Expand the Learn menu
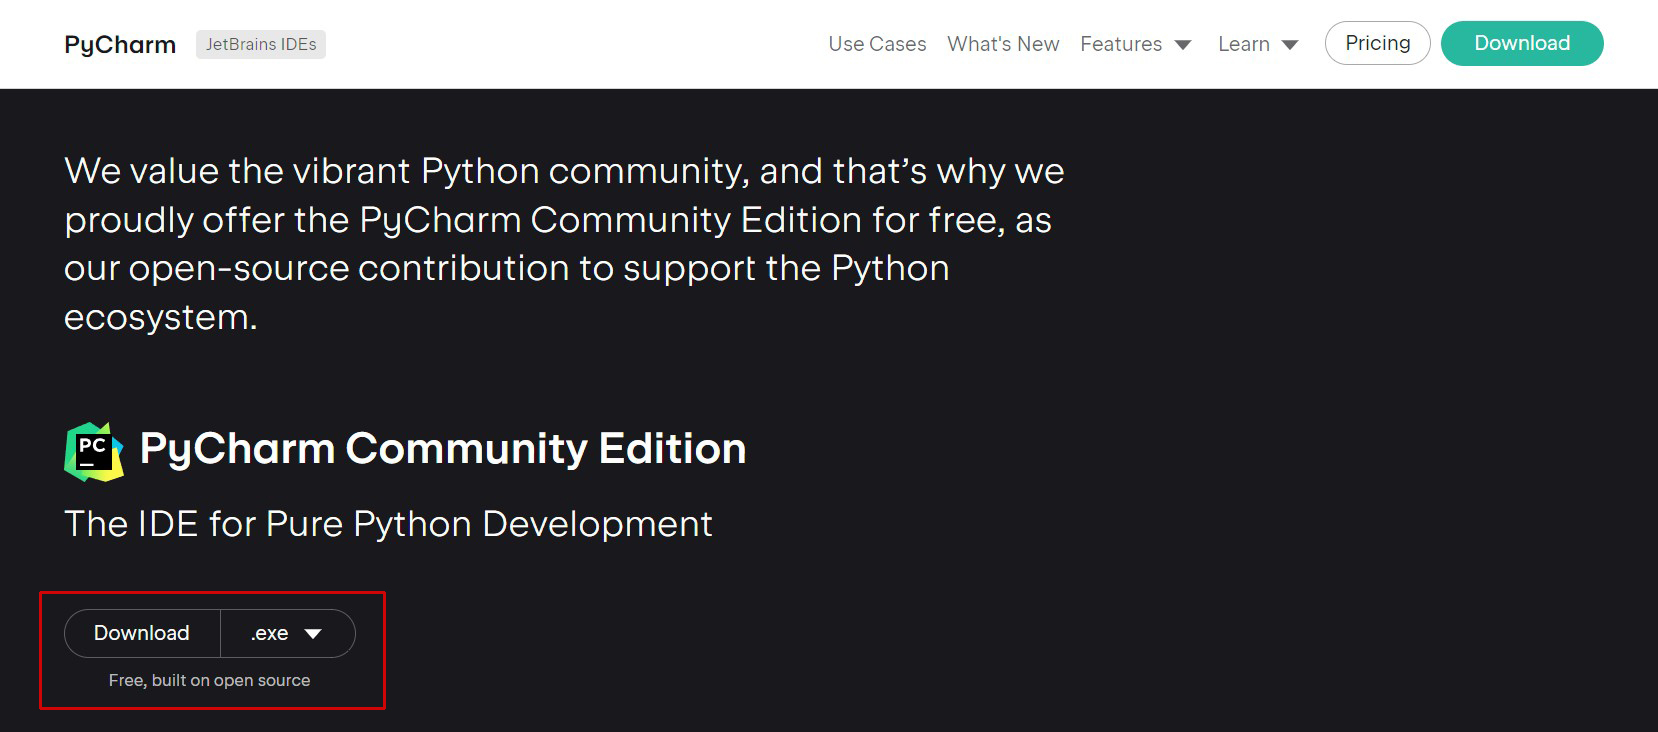This screenshot has width=1658, height=732. pos(1244,45)
